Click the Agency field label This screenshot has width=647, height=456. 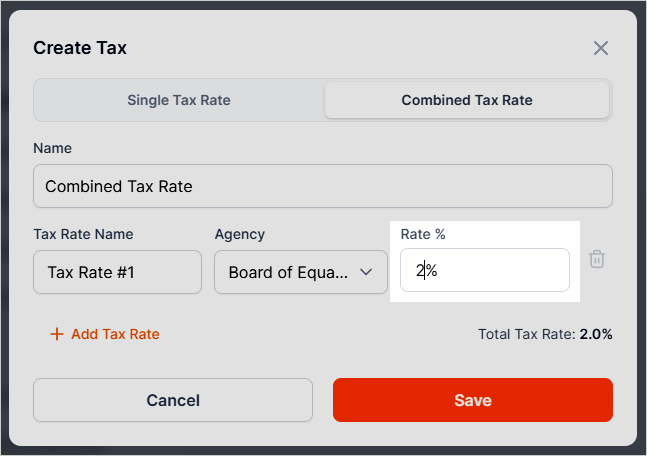[239, 234]
